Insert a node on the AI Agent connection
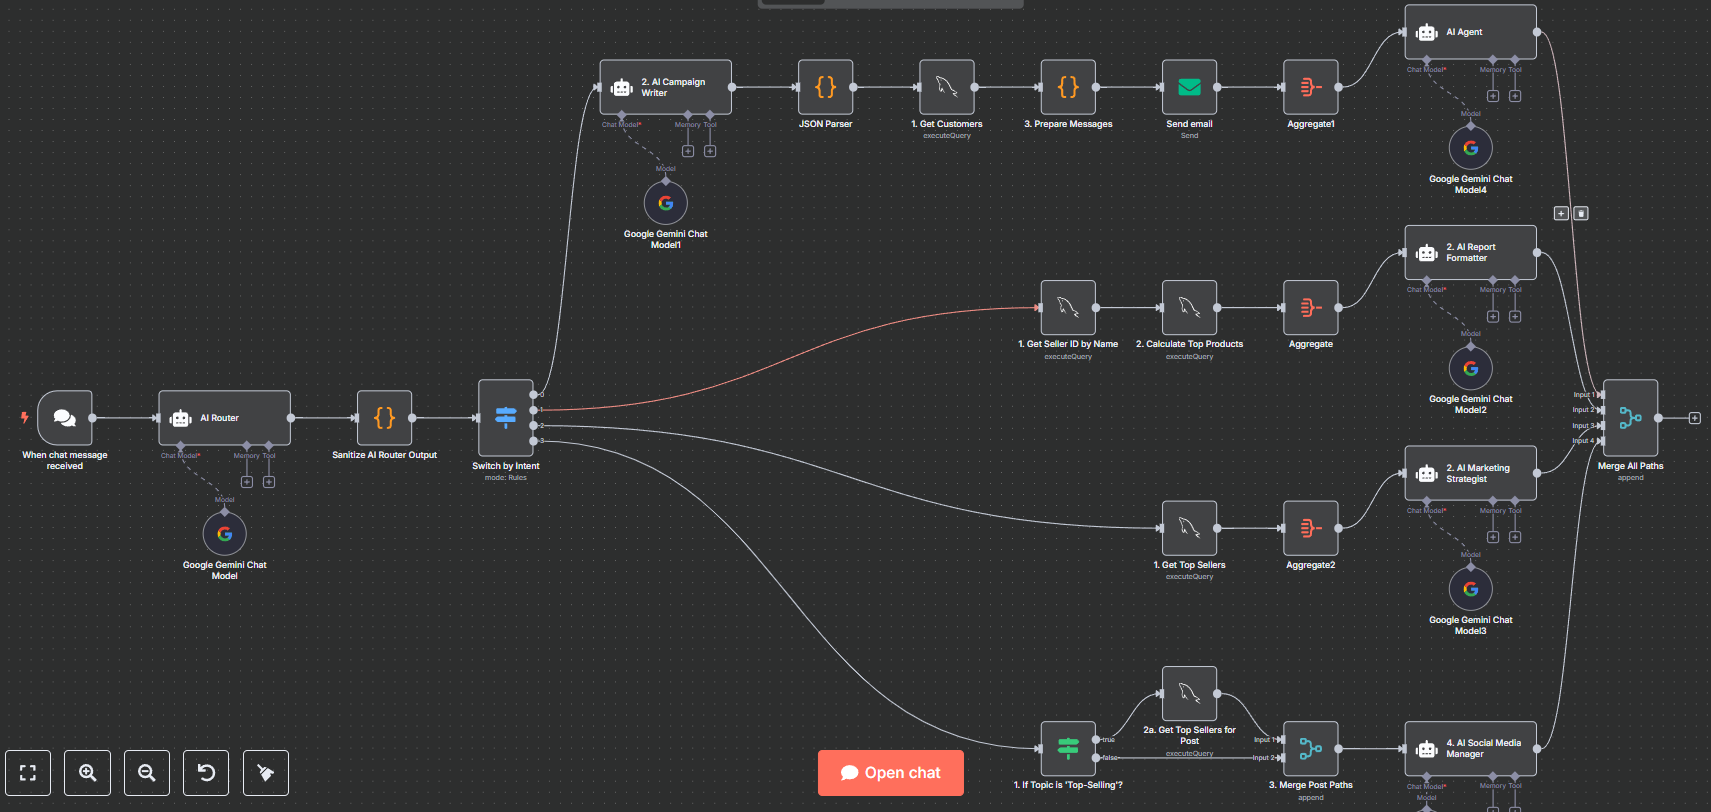This screenshot has height=812, width=1711. click(1561, 213)
